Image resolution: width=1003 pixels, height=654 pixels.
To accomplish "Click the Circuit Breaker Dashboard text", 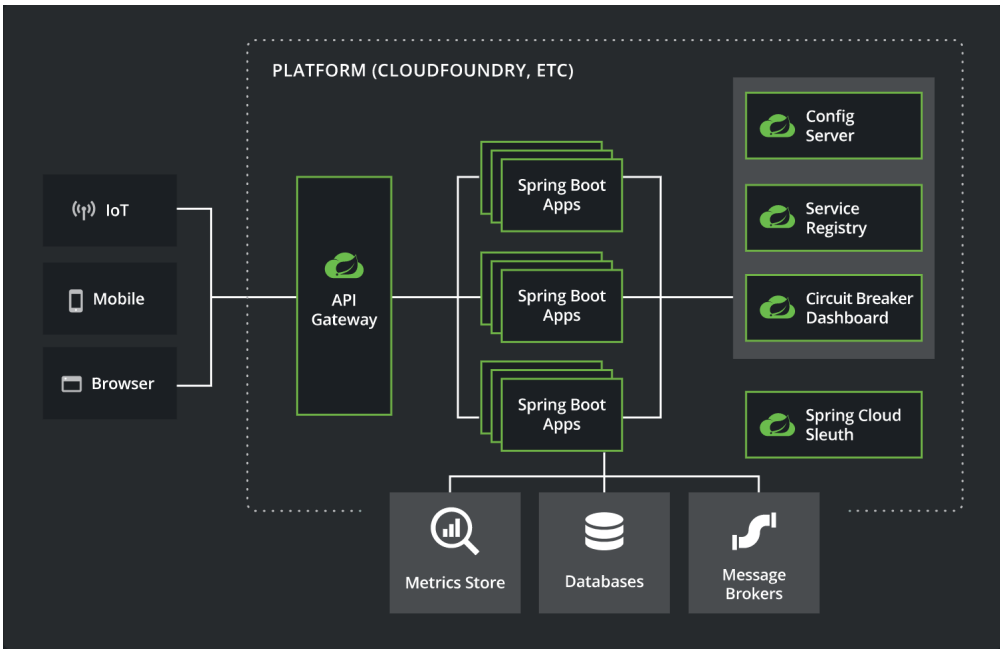I will coord(859,308).
